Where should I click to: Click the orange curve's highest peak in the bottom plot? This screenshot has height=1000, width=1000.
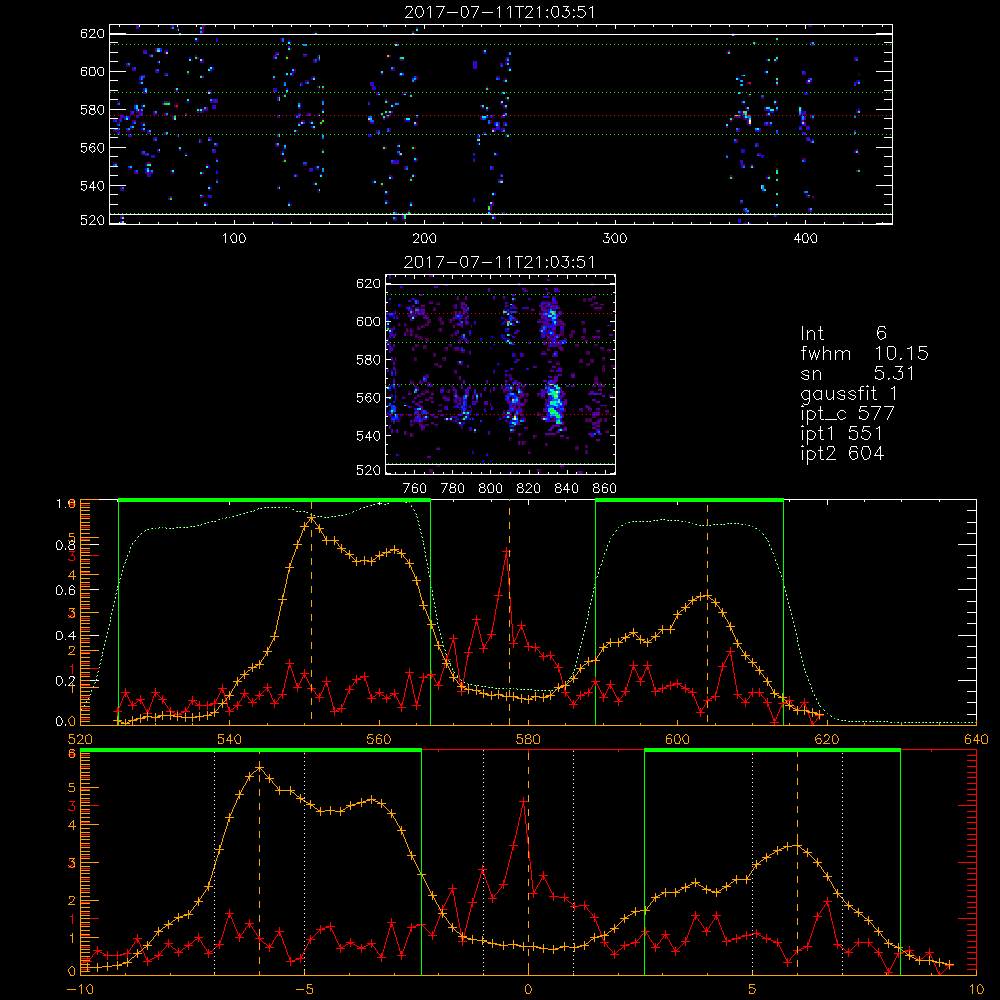259,767
